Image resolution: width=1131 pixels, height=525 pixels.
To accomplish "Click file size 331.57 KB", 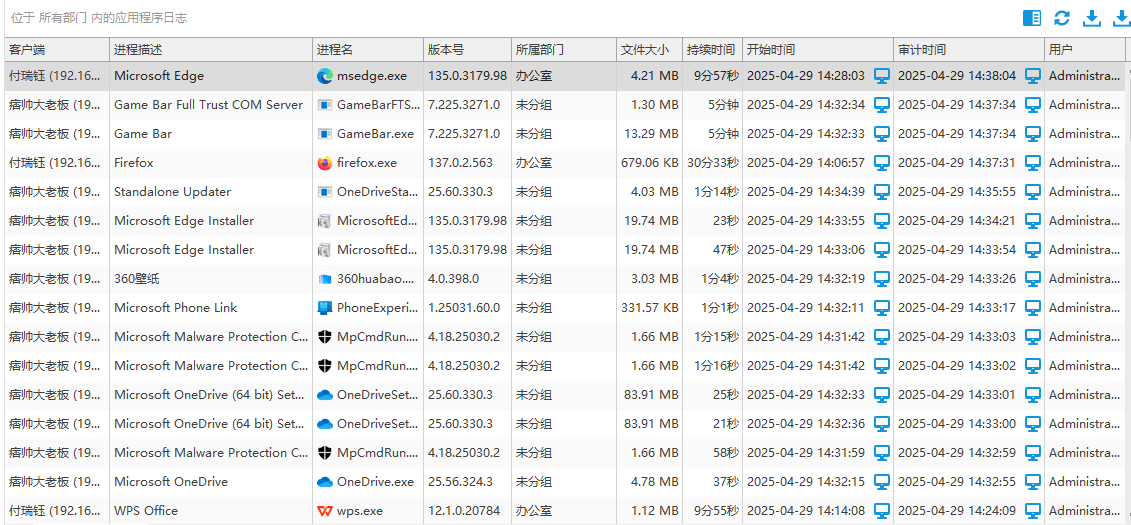I will click(x=649, y=308).
